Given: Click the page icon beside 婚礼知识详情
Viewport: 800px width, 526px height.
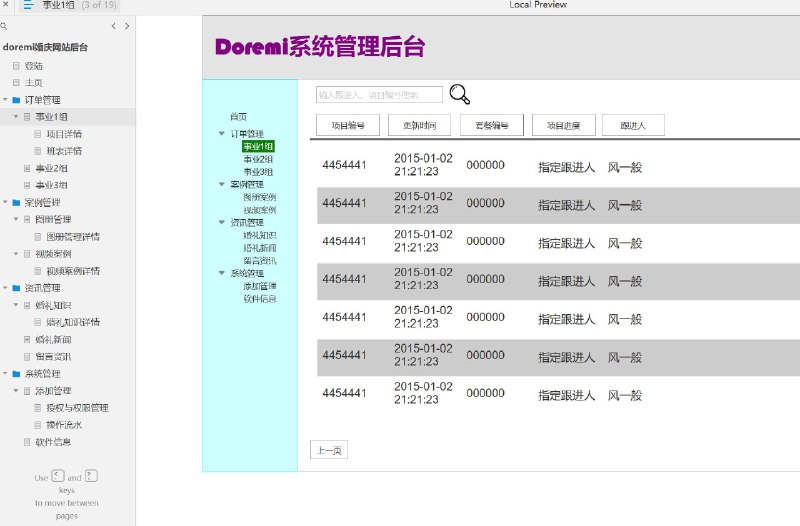Looking at the screenshot, I should tap(38, 322).
